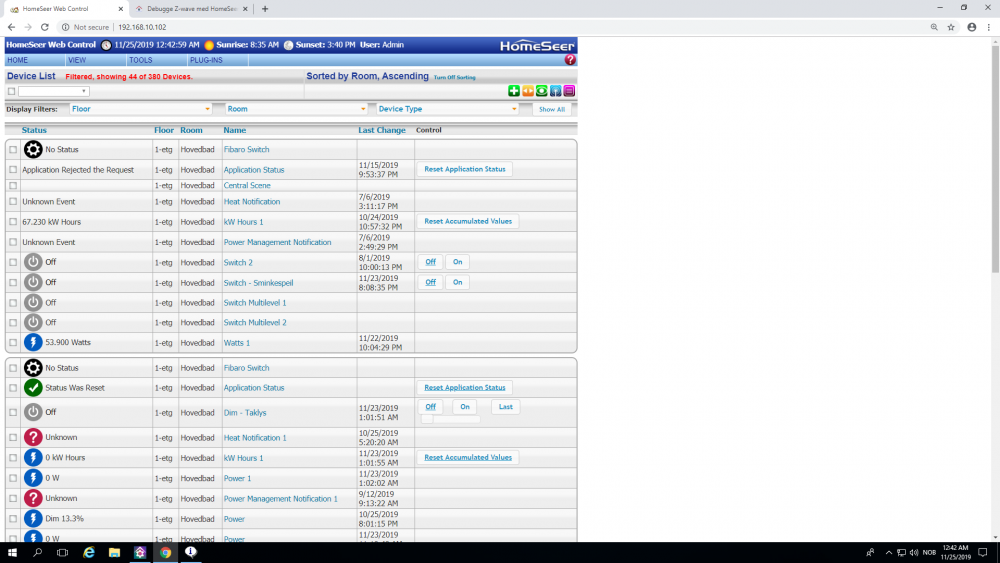The image size is (1000, 563).
Task: Click the power icon in Switch Multilevel 1 row
Action: [x=33, y=302]
